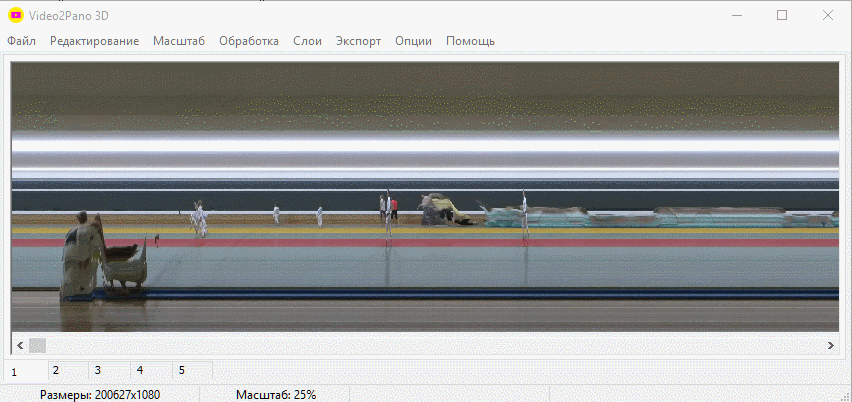Switch to layer tab 2

click(x=68, y=370)
